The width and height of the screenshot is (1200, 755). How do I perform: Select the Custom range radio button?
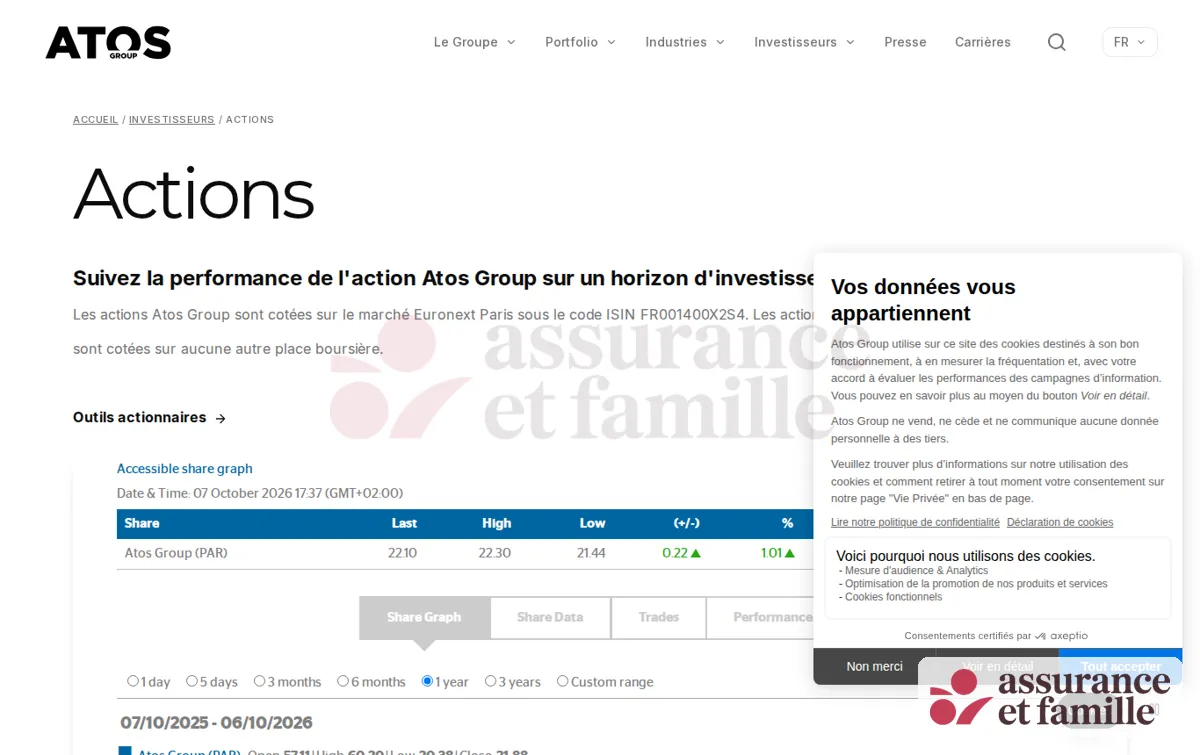point(563,681)
